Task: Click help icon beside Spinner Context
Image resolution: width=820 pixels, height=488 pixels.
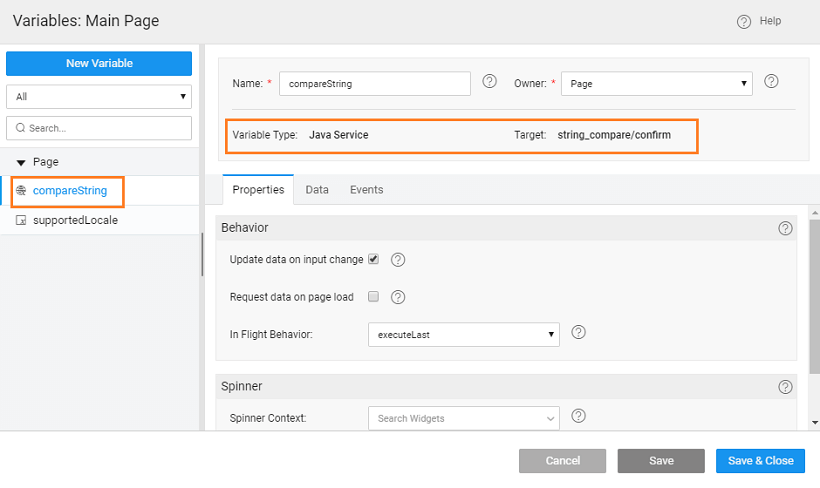Action: pyautogui.click(x=577, y=417)
